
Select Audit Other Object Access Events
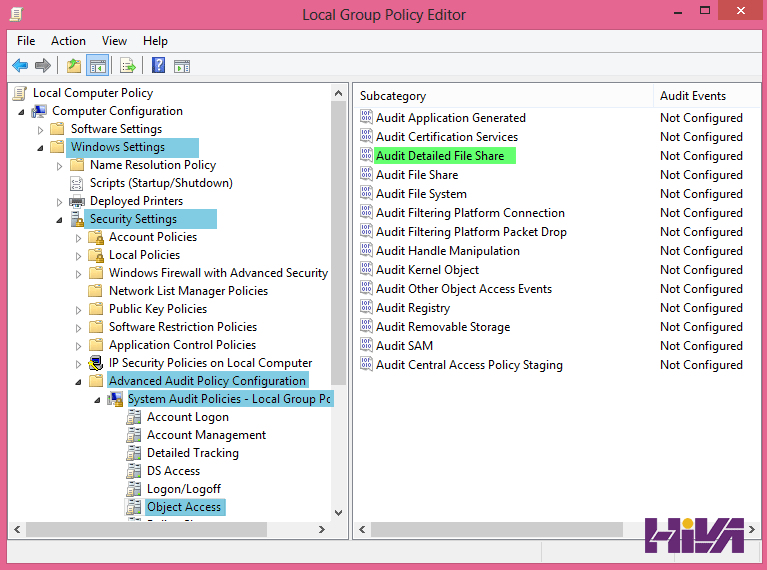pyautogui.click(x=464, y=289)
